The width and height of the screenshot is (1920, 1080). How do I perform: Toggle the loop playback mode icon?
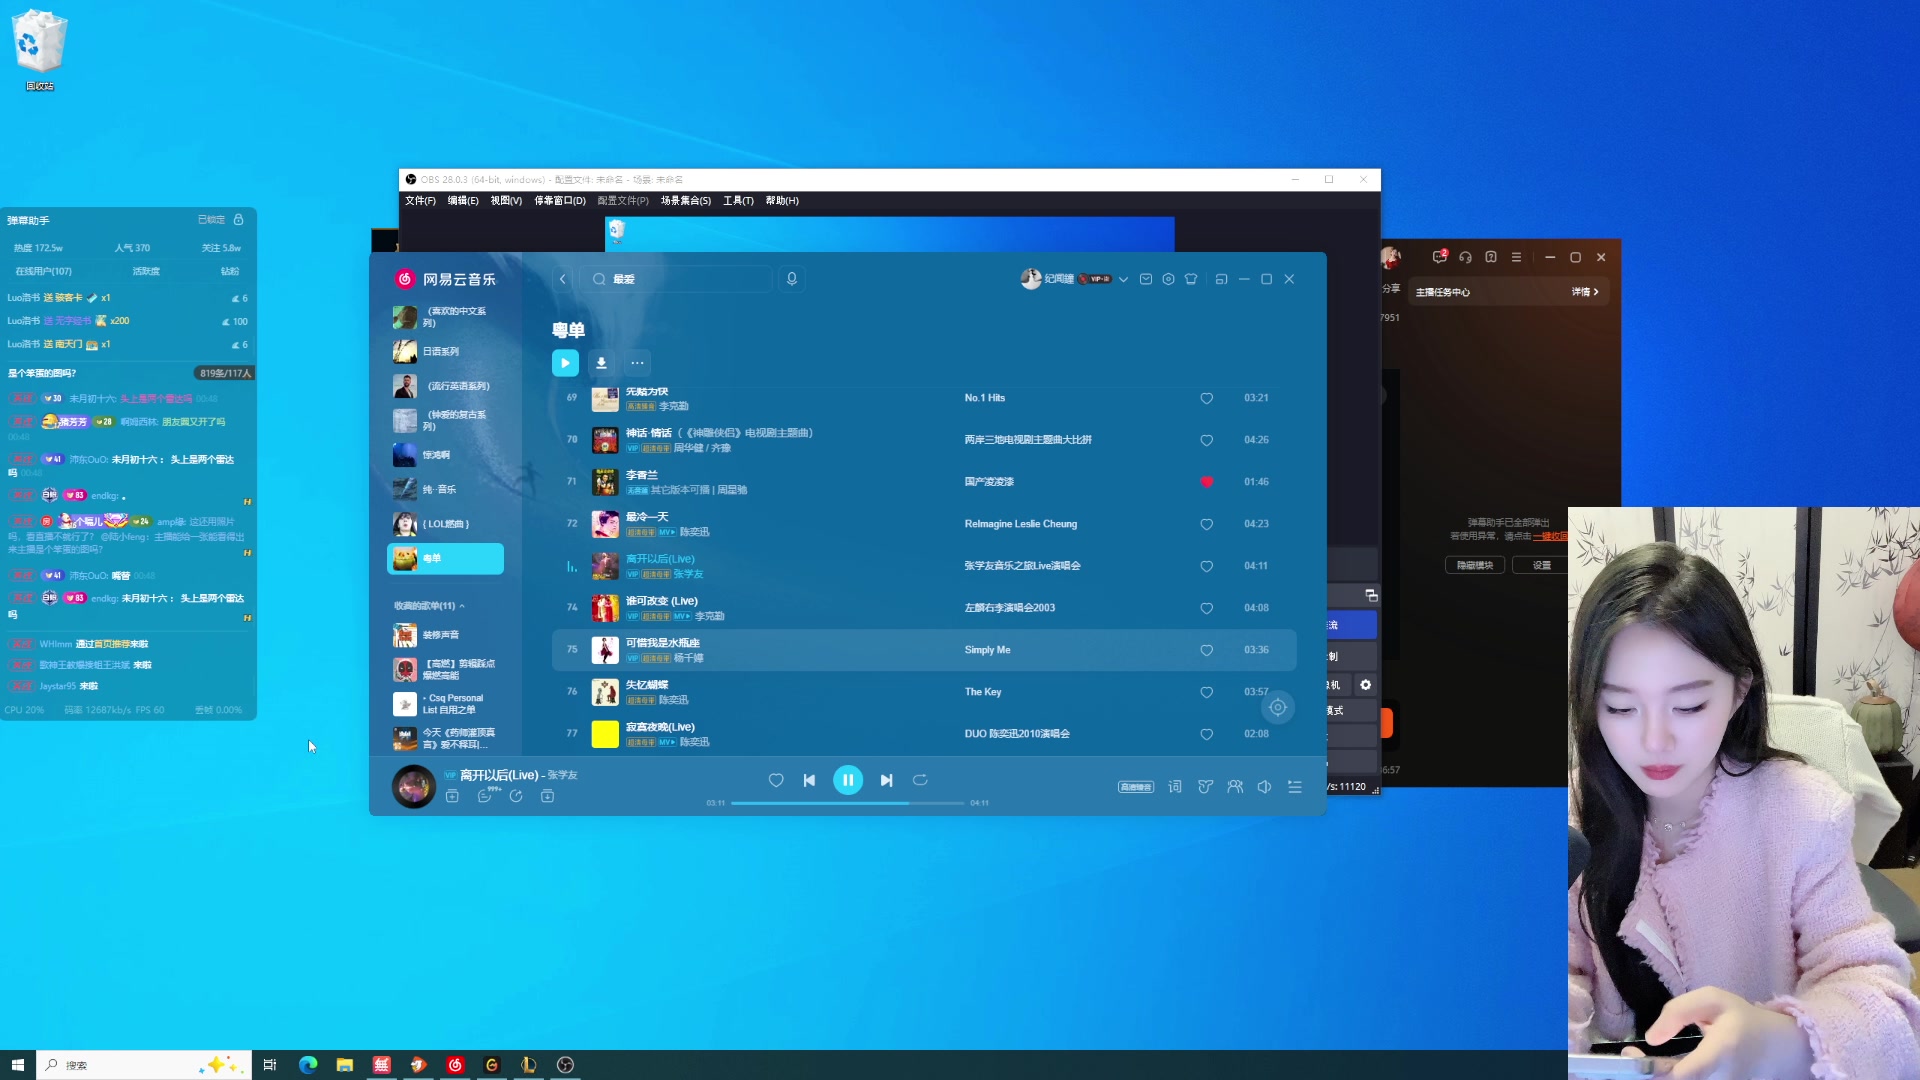coord(920,780)
